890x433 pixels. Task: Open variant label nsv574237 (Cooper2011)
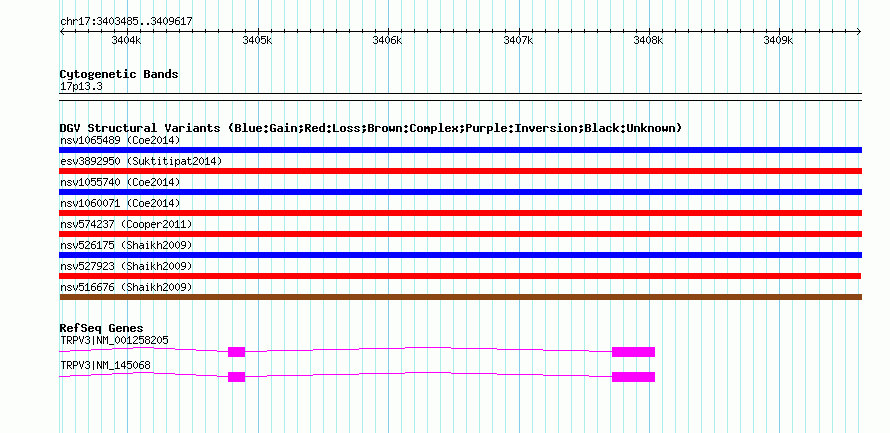pos(127,224)
